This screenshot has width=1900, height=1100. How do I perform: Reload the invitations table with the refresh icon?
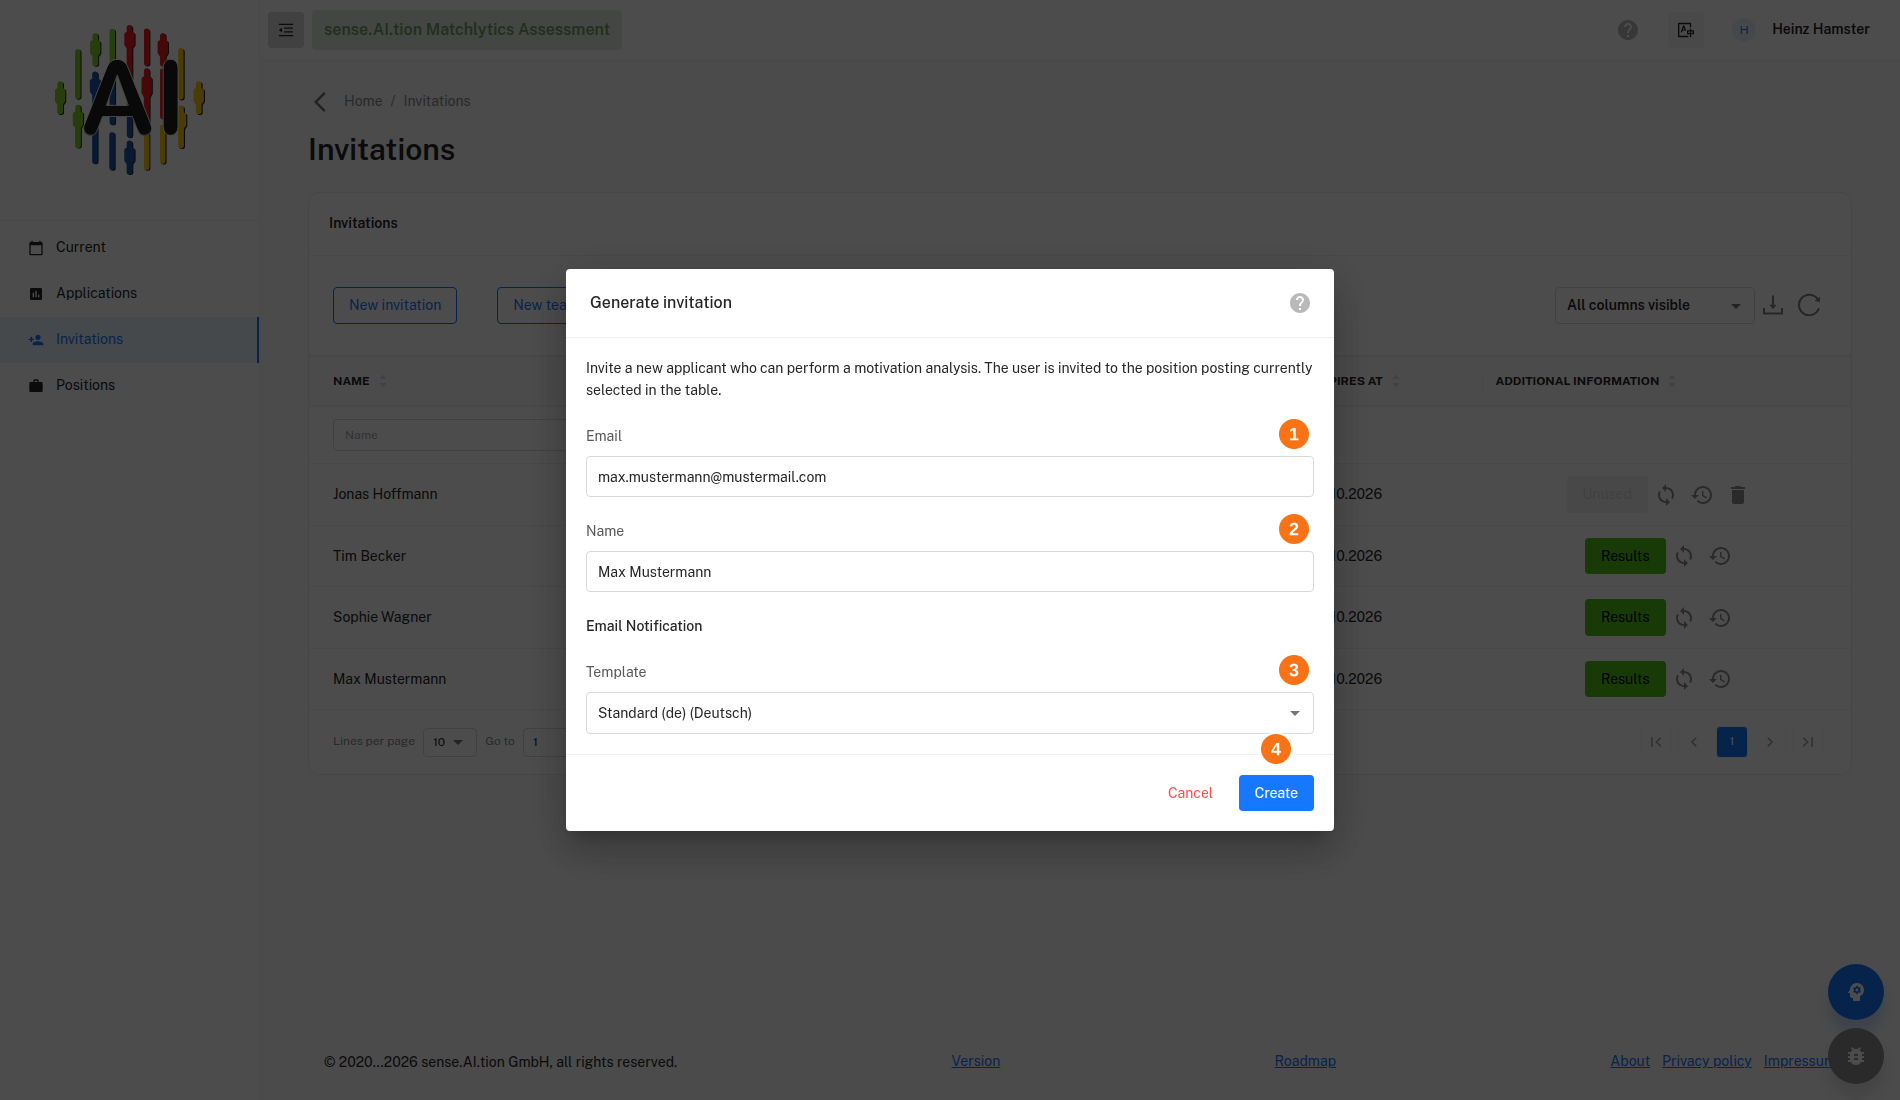1809,305
